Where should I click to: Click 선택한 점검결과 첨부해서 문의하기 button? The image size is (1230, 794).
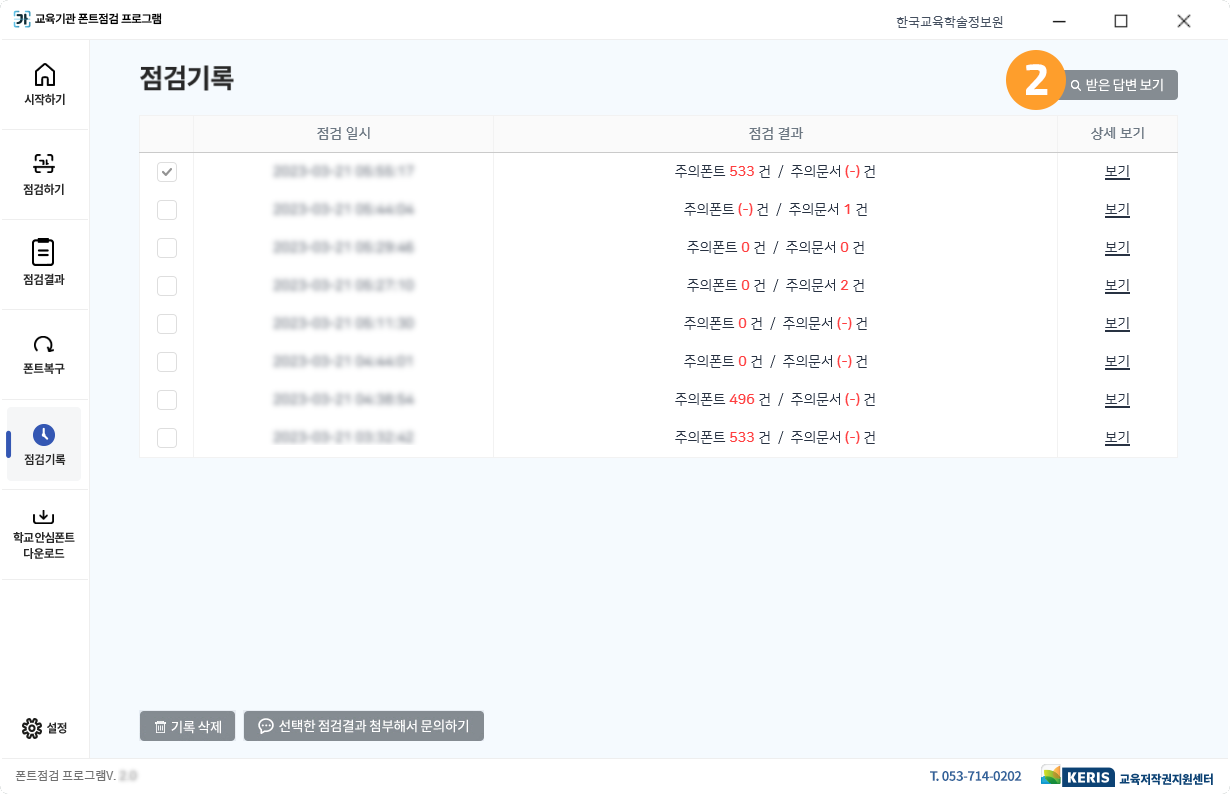(x=364, y=726)
